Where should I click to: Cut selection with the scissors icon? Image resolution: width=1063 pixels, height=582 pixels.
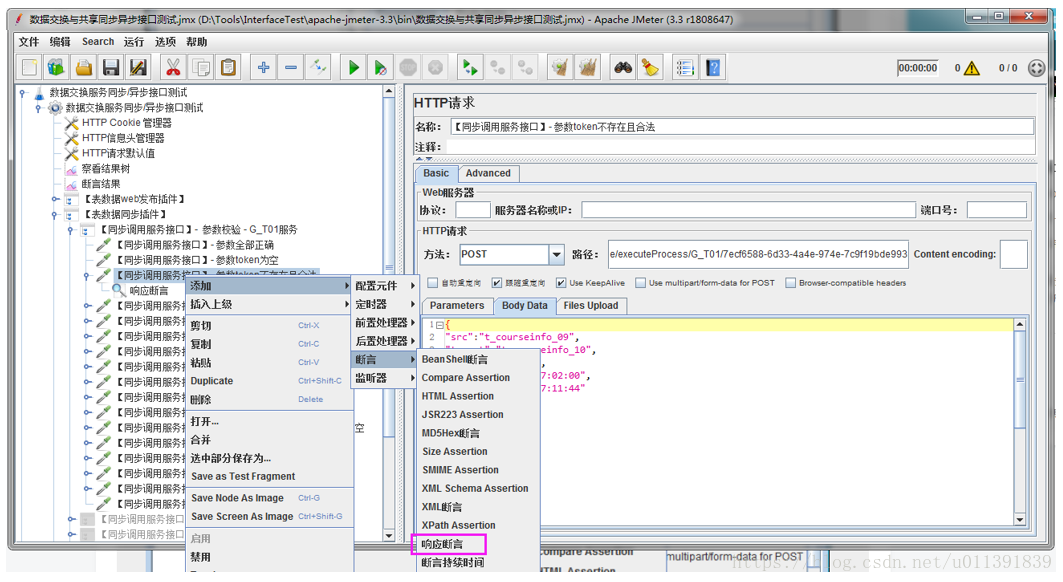pyautogui.click(x=174, y=68)
